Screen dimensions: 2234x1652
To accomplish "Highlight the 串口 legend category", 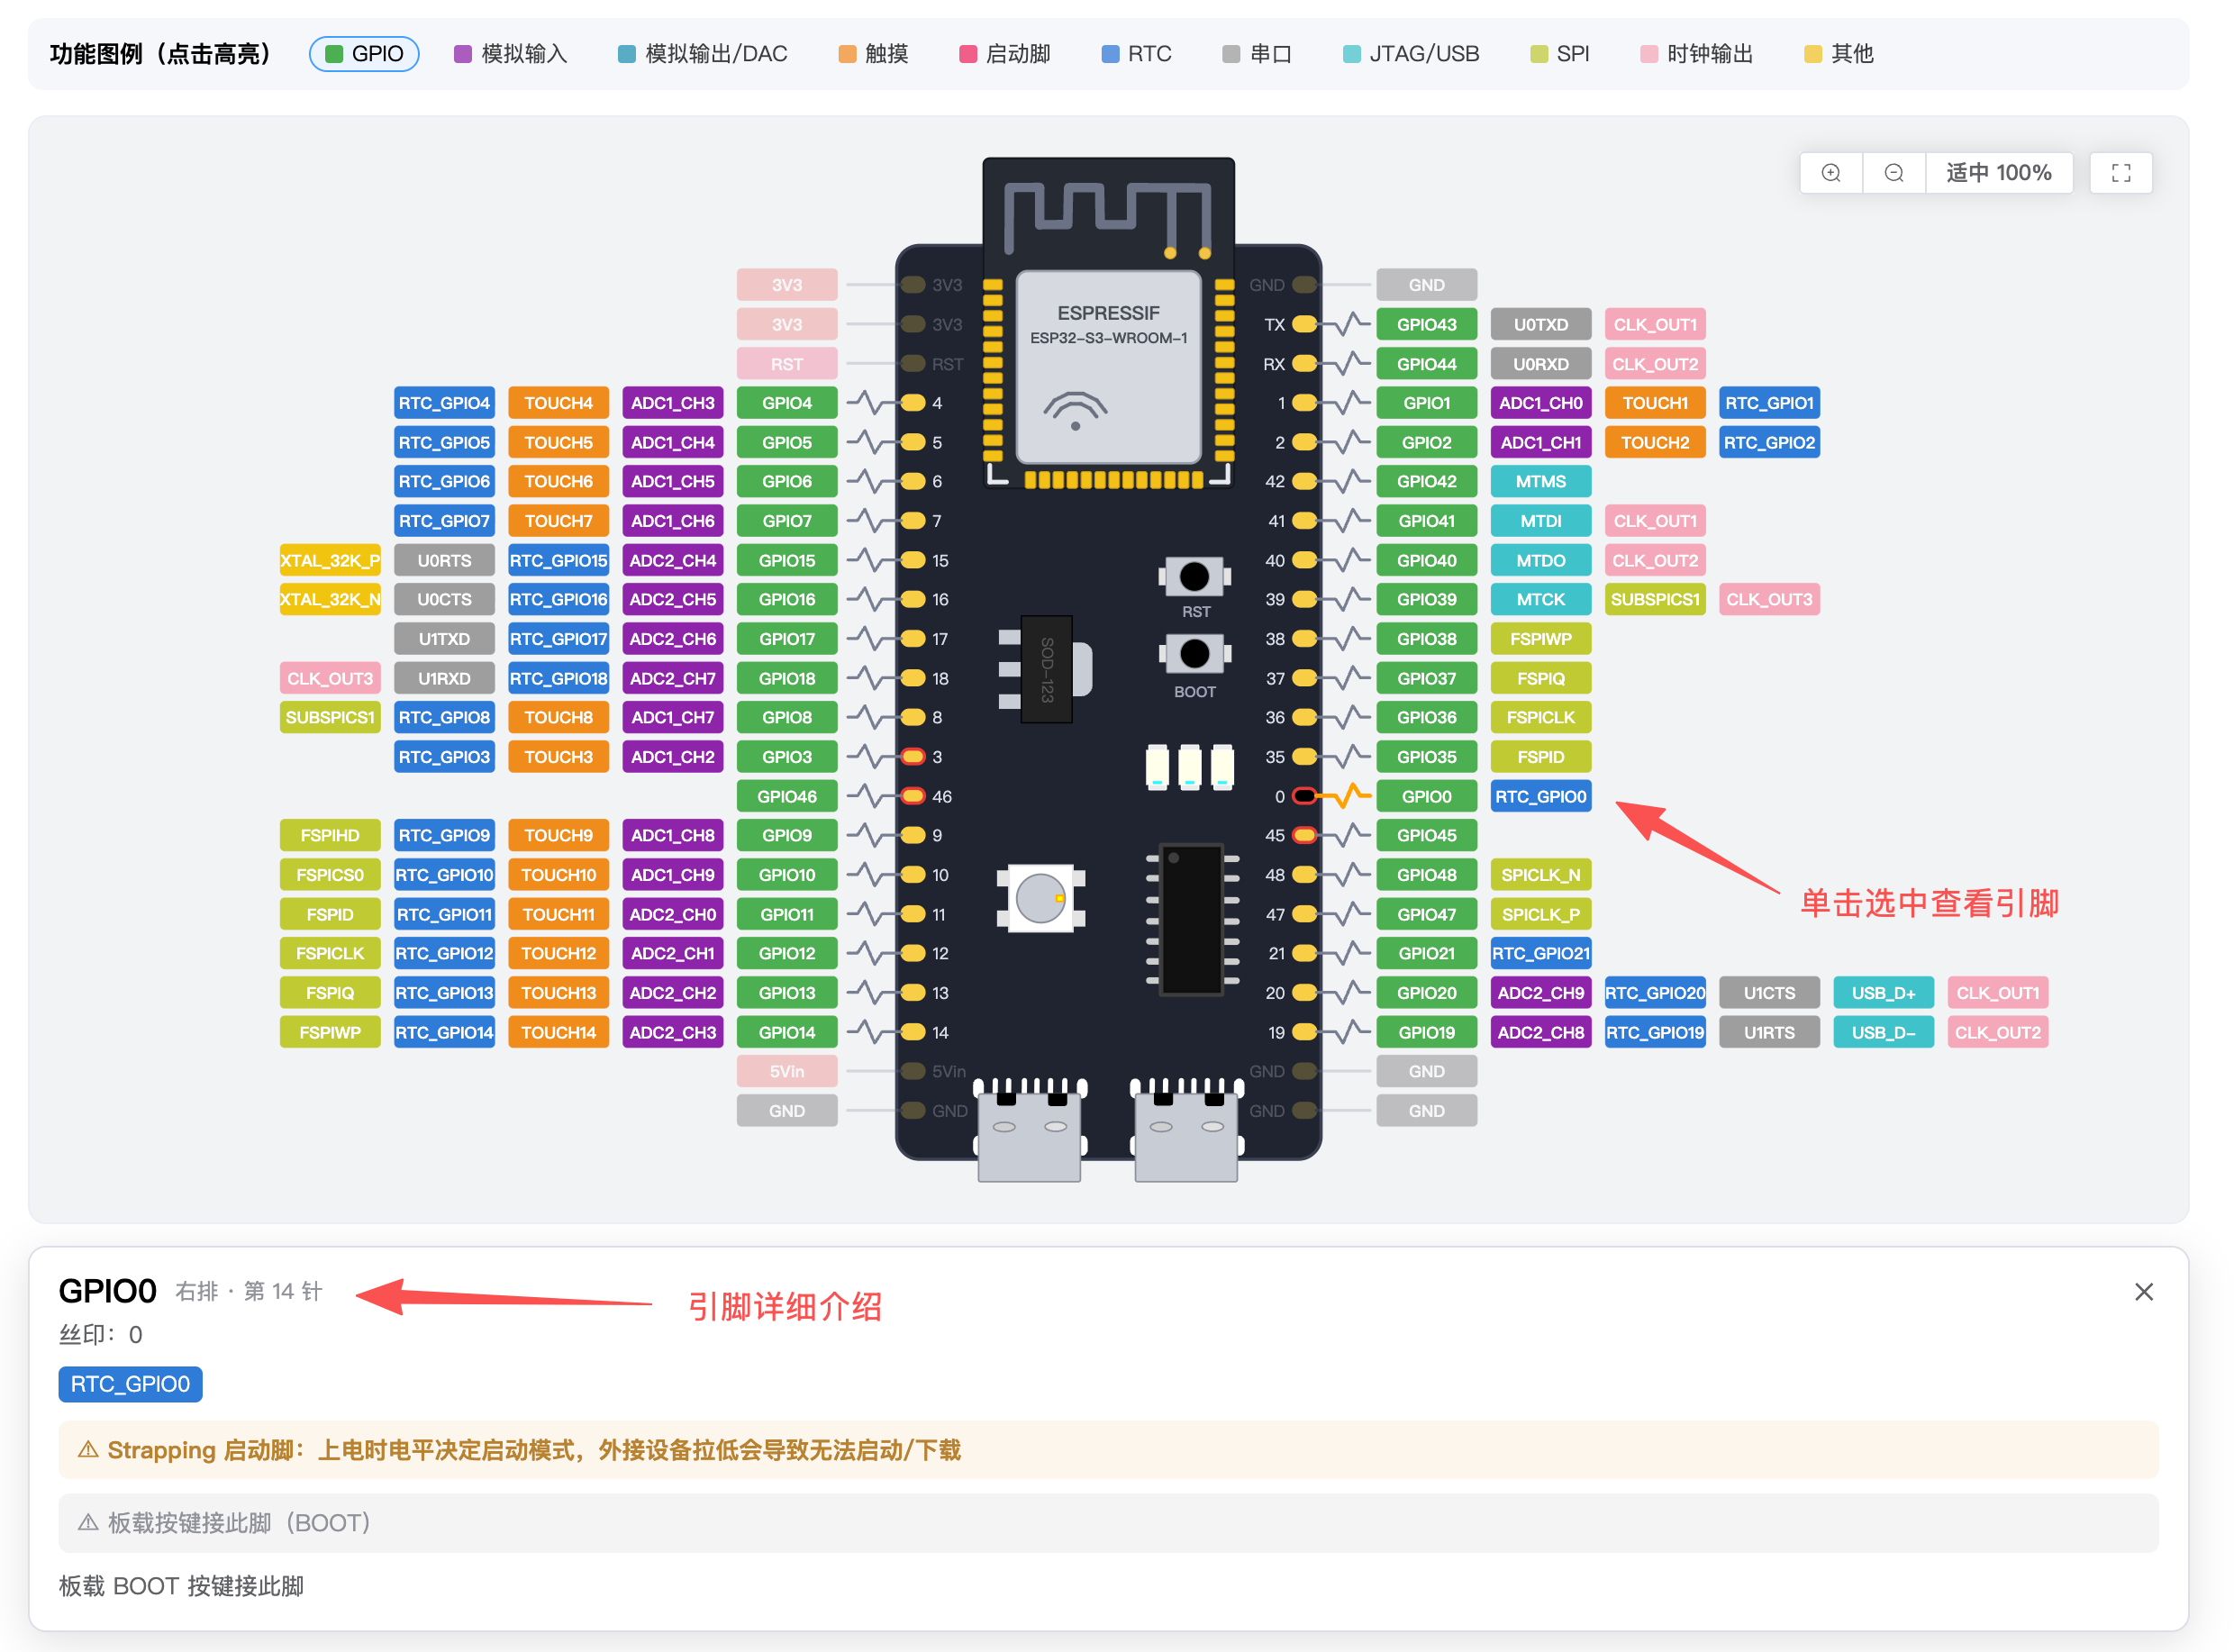I will [x=1257, y=54].
